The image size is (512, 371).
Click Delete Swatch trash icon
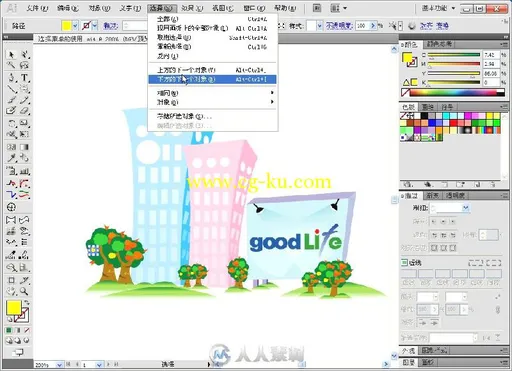pos(493,184)
